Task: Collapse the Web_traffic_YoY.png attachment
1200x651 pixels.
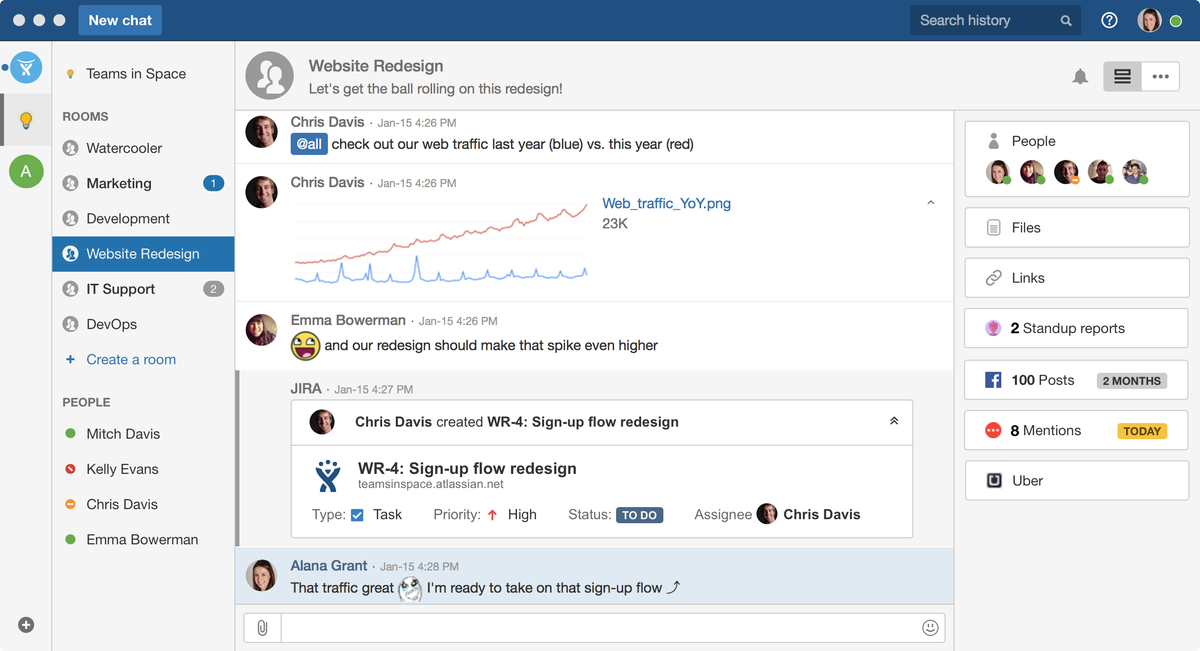Action: [930, 201]
